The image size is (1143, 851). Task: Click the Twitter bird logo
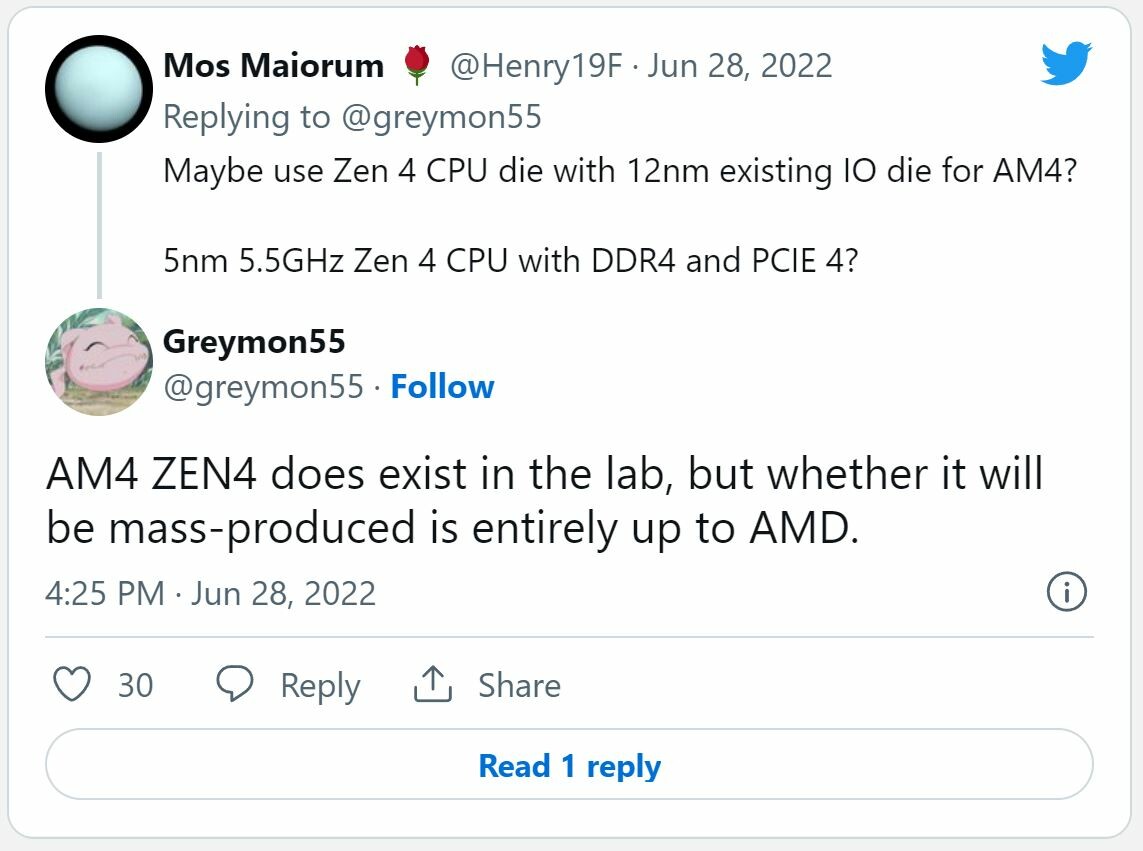[x=1065, y=66]
